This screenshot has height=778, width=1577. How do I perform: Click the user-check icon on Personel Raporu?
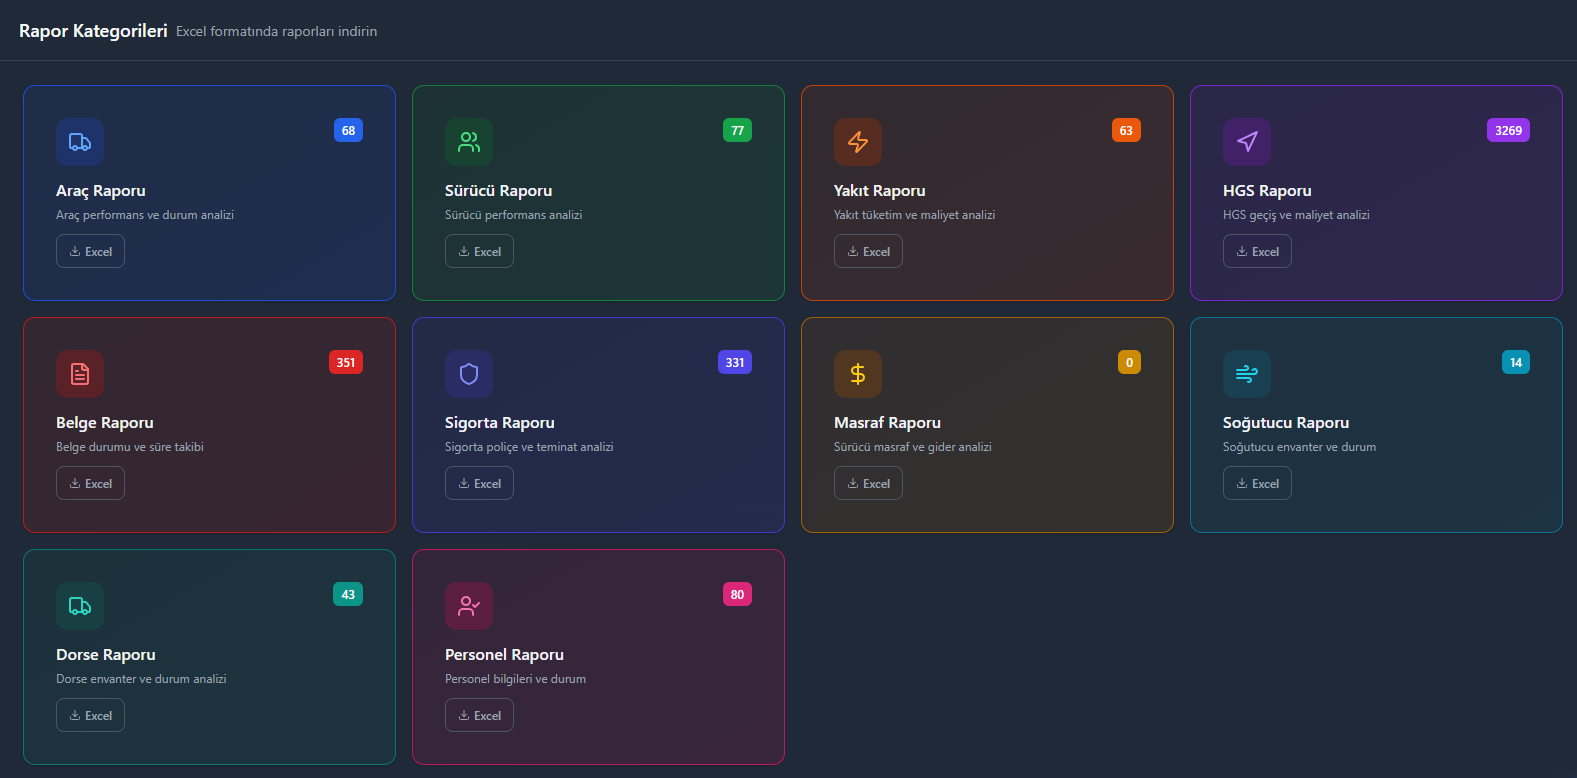click(469, 606)
